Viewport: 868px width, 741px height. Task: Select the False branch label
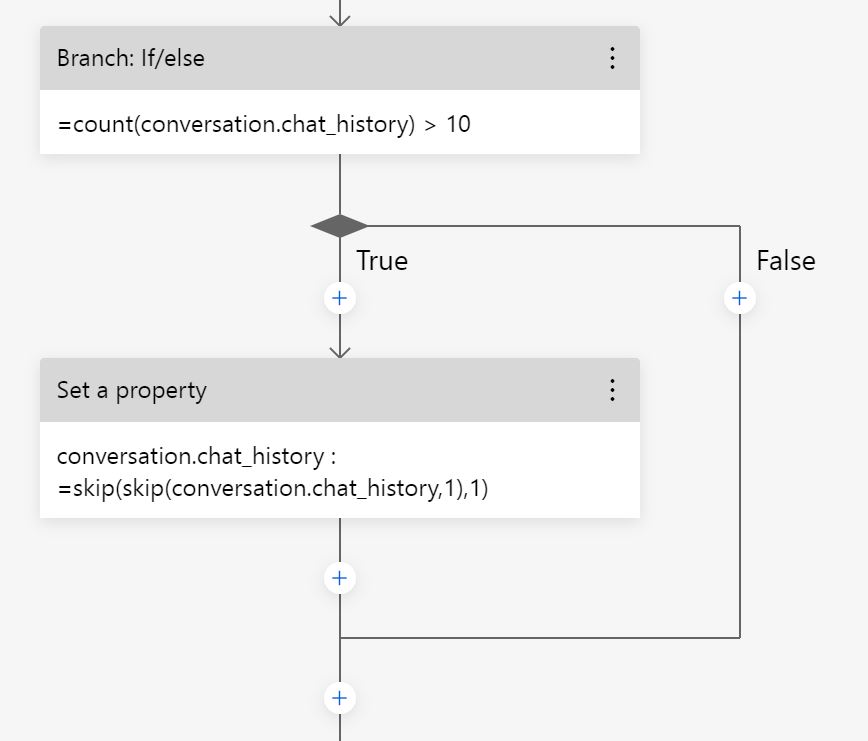pyautogui.click(x=787, y=260)
